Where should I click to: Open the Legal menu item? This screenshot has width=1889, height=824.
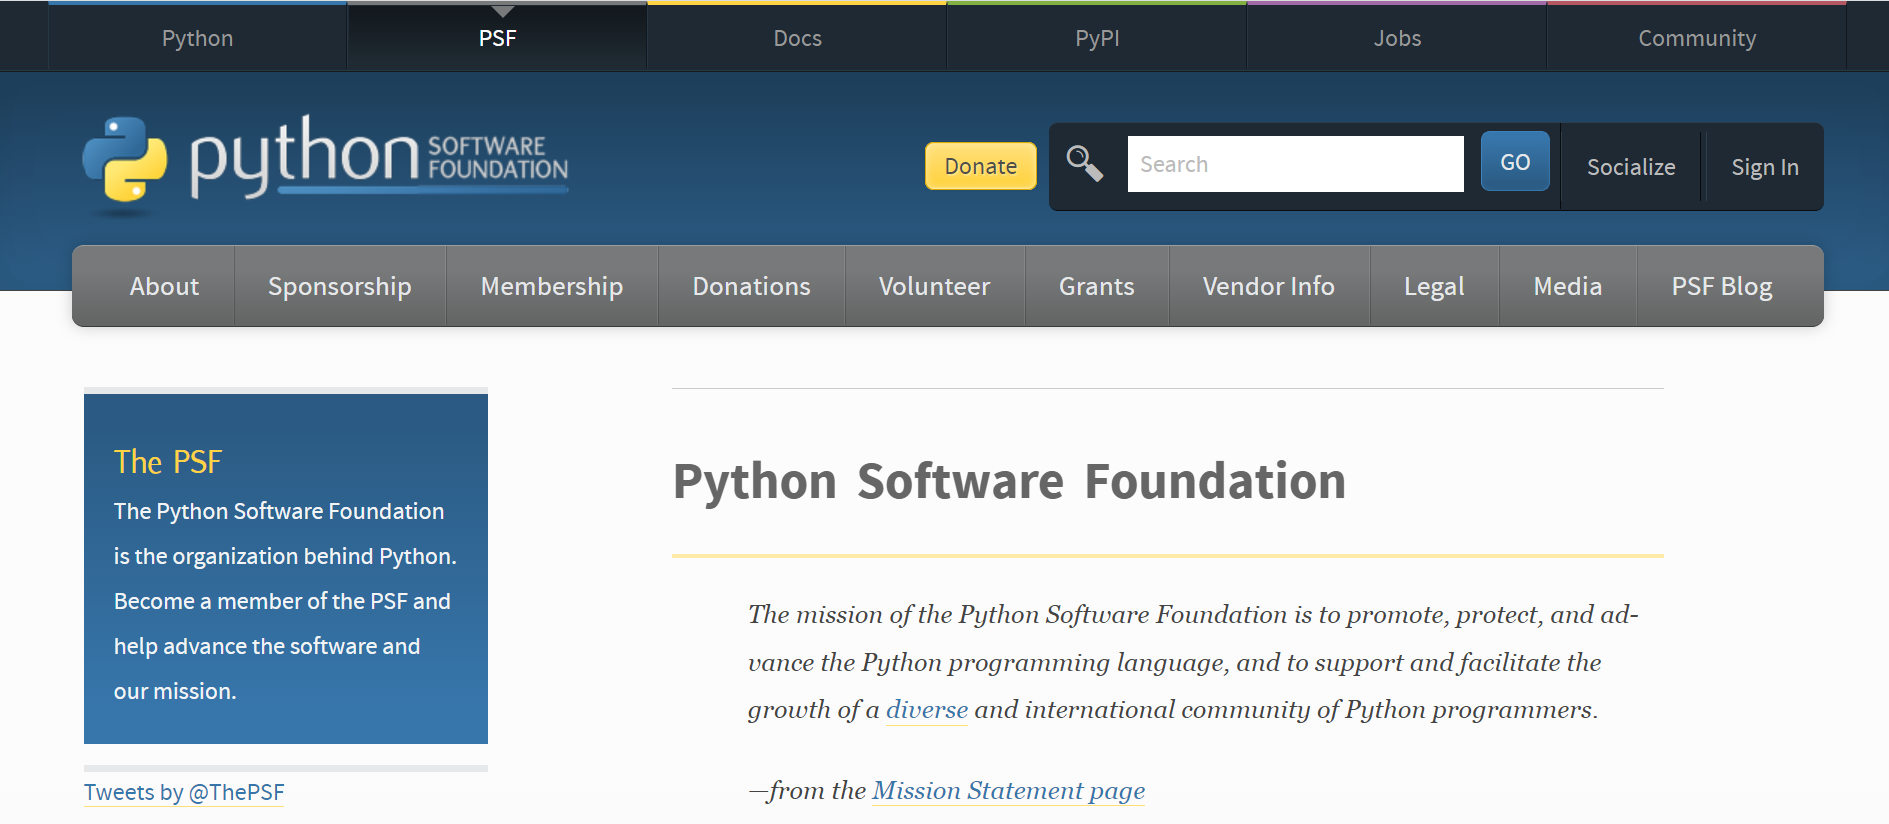click(x=1434, y=286)
